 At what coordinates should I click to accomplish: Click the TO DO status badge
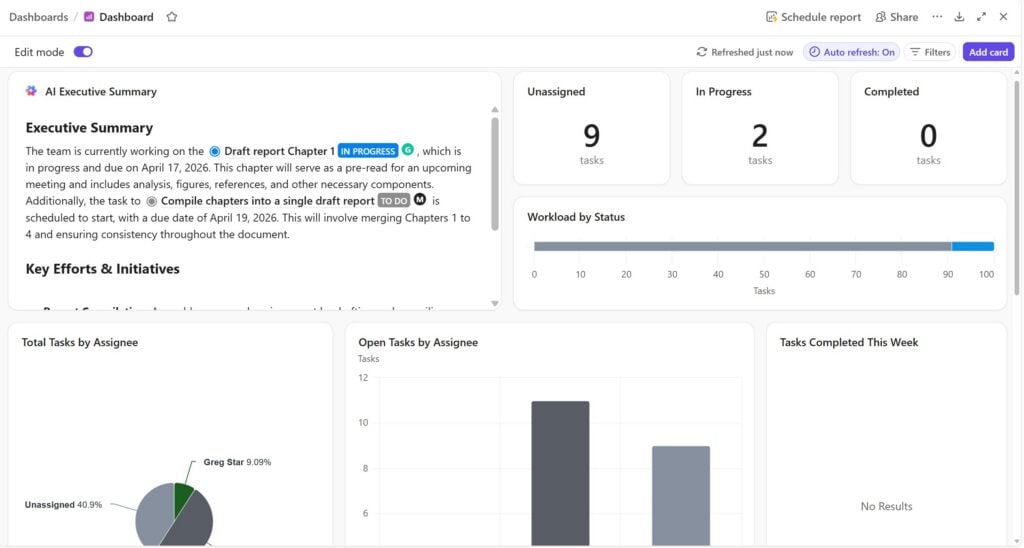click(x=394, y=201)
